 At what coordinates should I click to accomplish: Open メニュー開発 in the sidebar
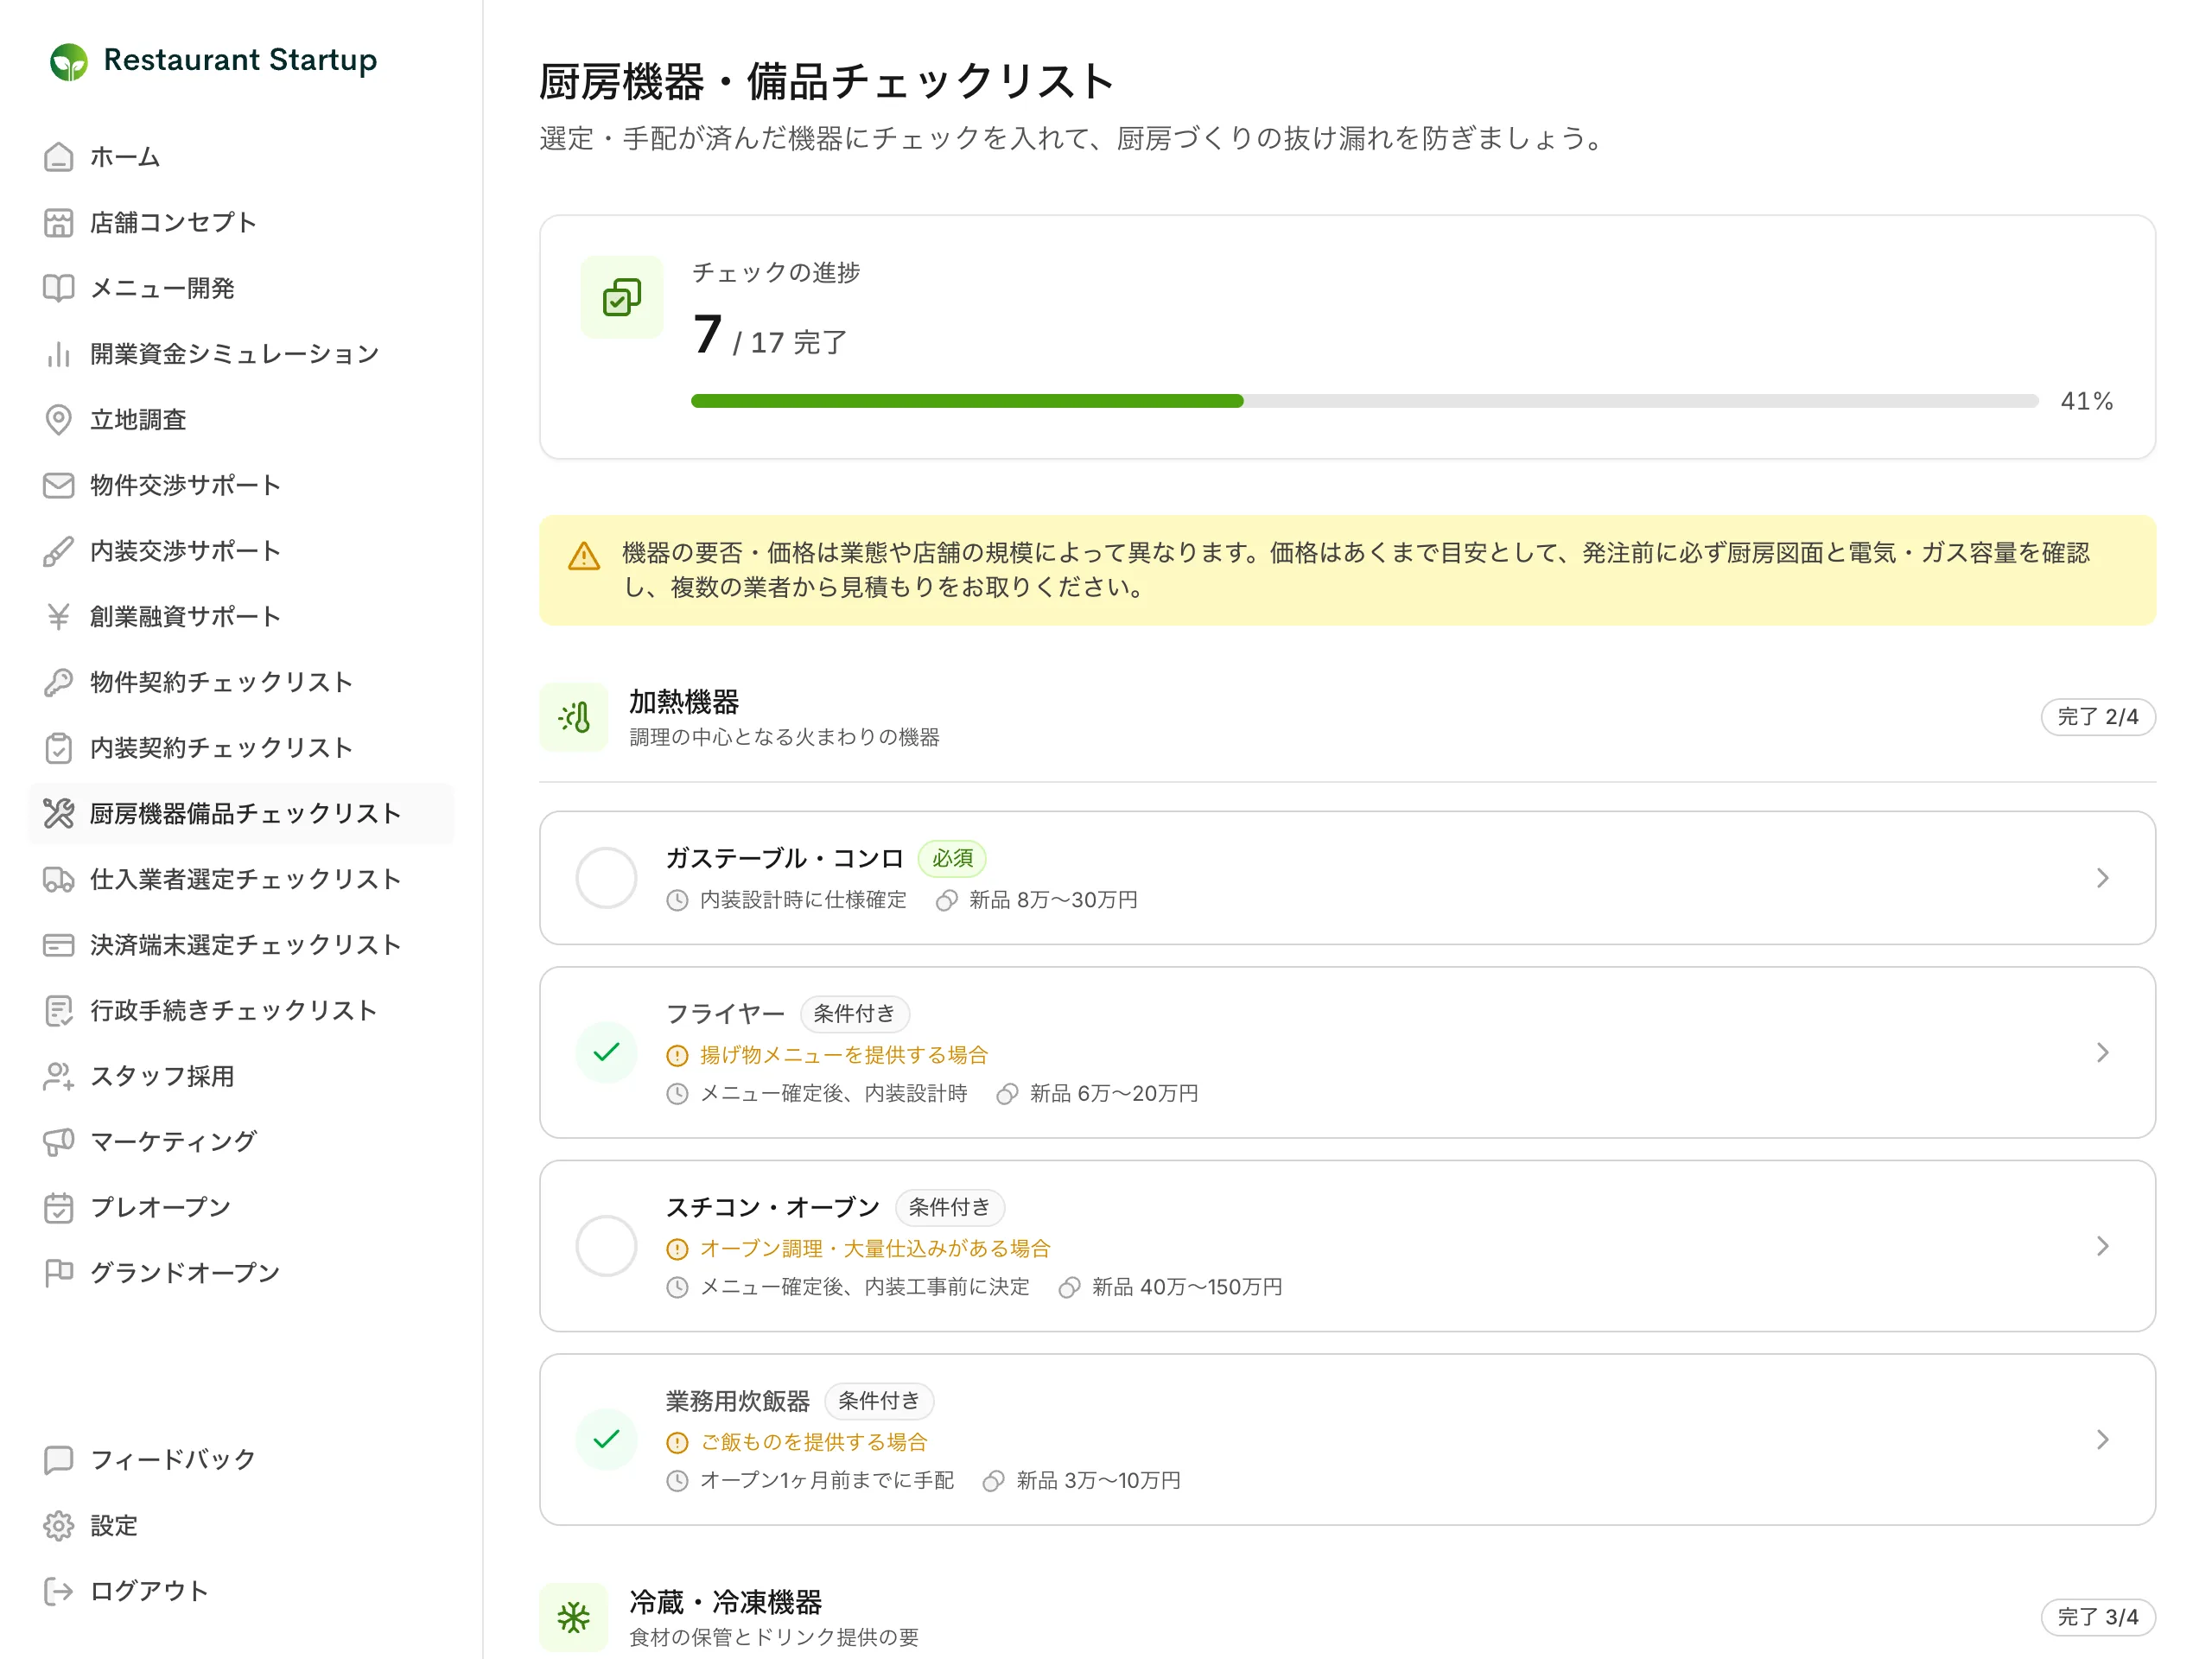[x=241, y=288]
